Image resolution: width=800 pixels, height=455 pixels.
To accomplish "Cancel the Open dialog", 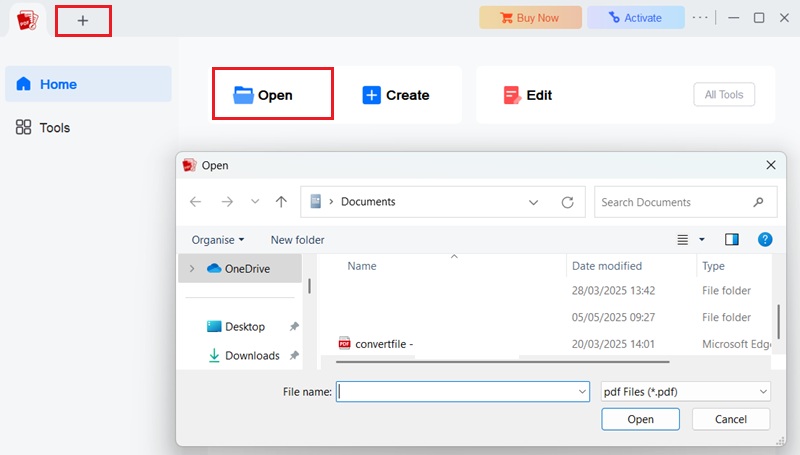I will click(x=731, y=419).
